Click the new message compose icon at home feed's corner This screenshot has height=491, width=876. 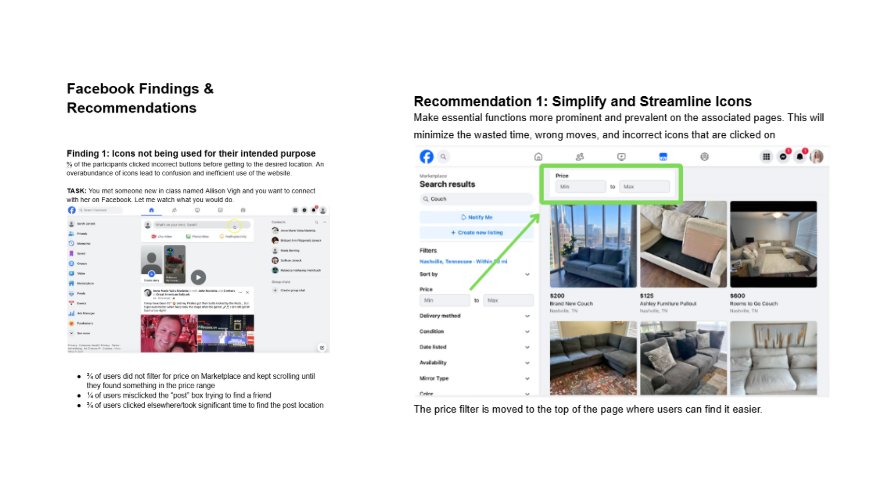pyautogui.click(x=322, y=347)
